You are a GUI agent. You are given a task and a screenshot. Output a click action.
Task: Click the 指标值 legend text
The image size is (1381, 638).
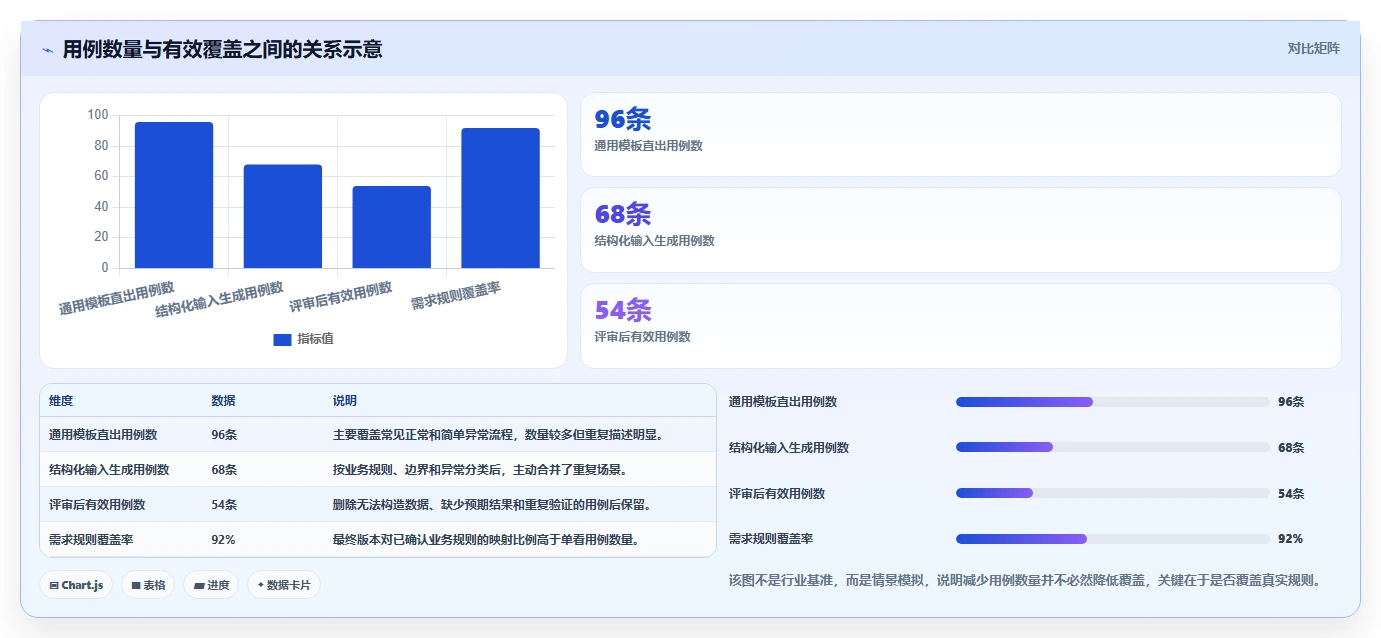tap(315, 339)
